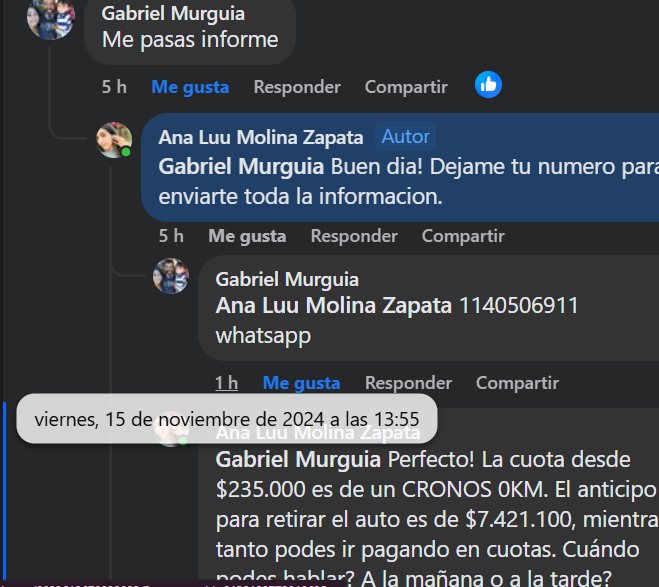
Task: Click the Ana Luu Molina Zapata mention before the 1140506911 number
Action: pyautogui.click(x=334, y=305)
